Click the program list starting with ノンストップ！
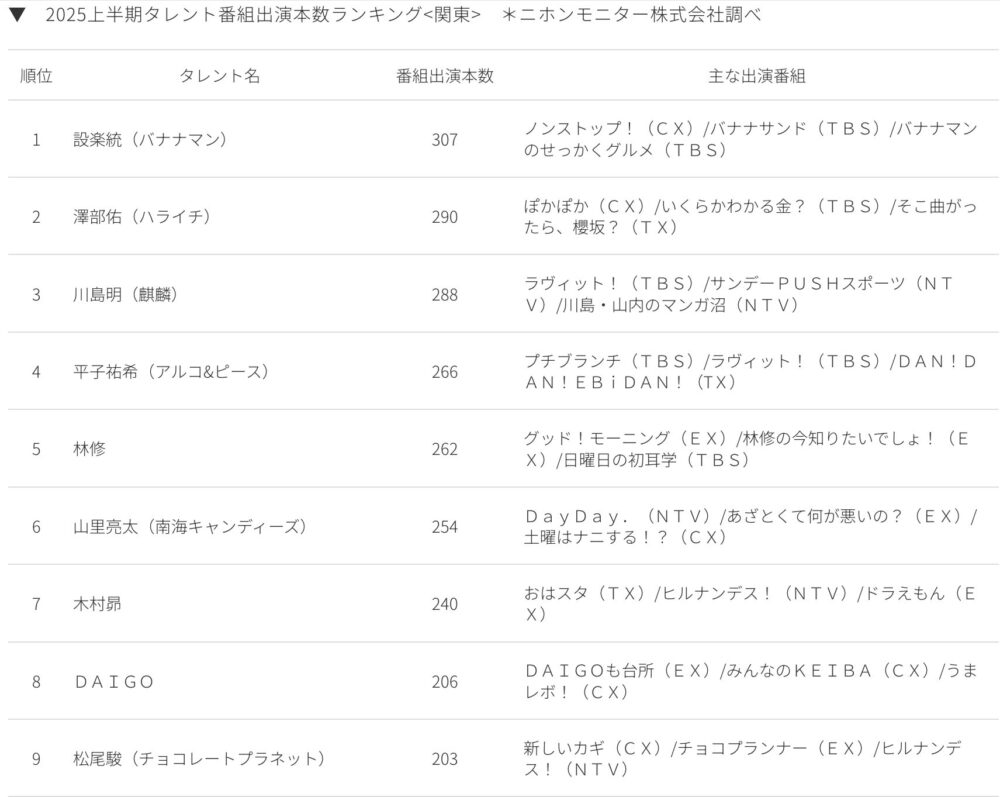 coord(750,140)
